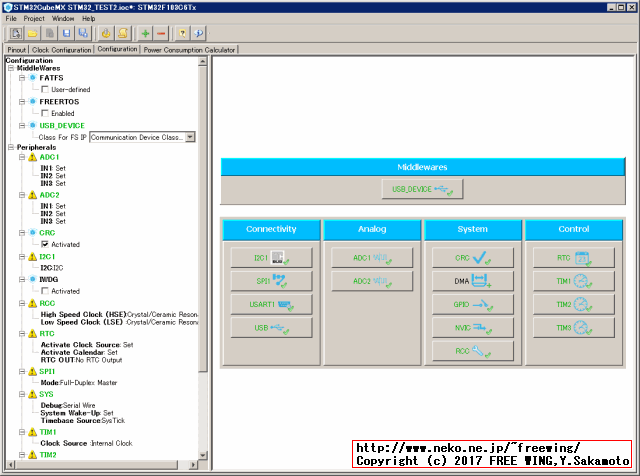Open TIM3 control configuration button

(x=573, y=328)
